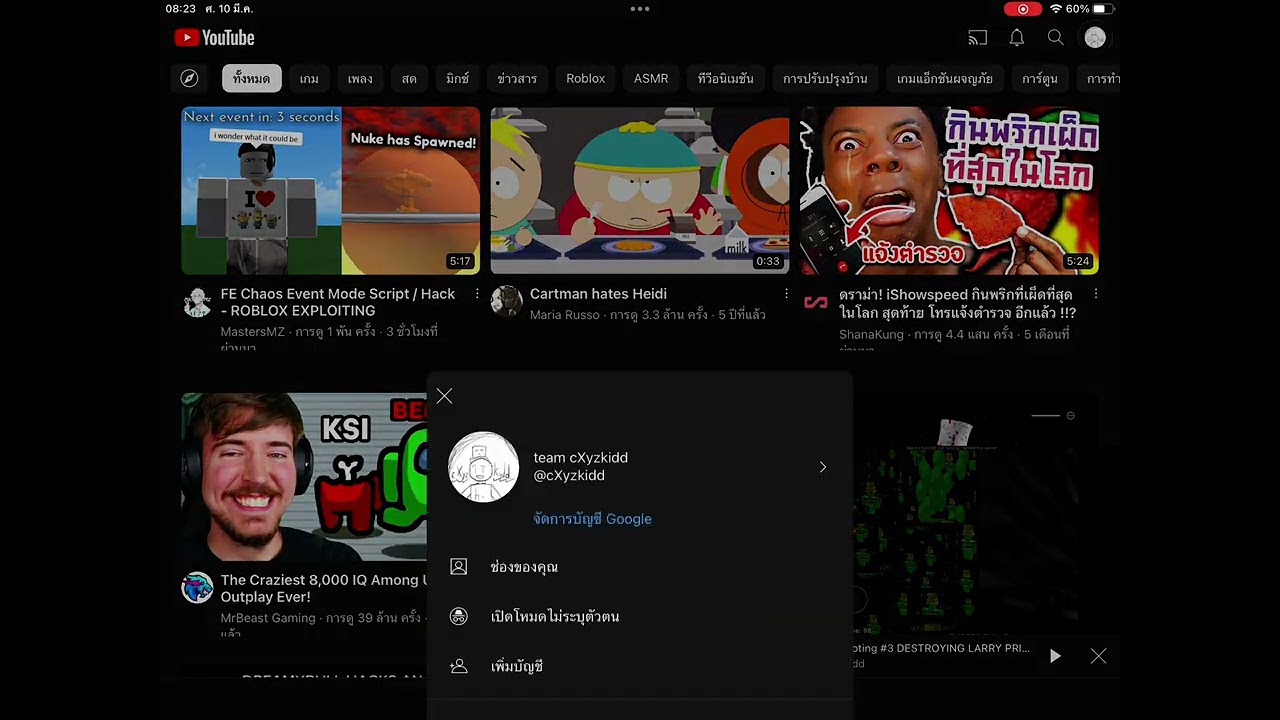The height and width of the screenshot is (720, 1280).
Task: Tap the @cXyzkidd handle text
Action: click(x=569, y=476)
